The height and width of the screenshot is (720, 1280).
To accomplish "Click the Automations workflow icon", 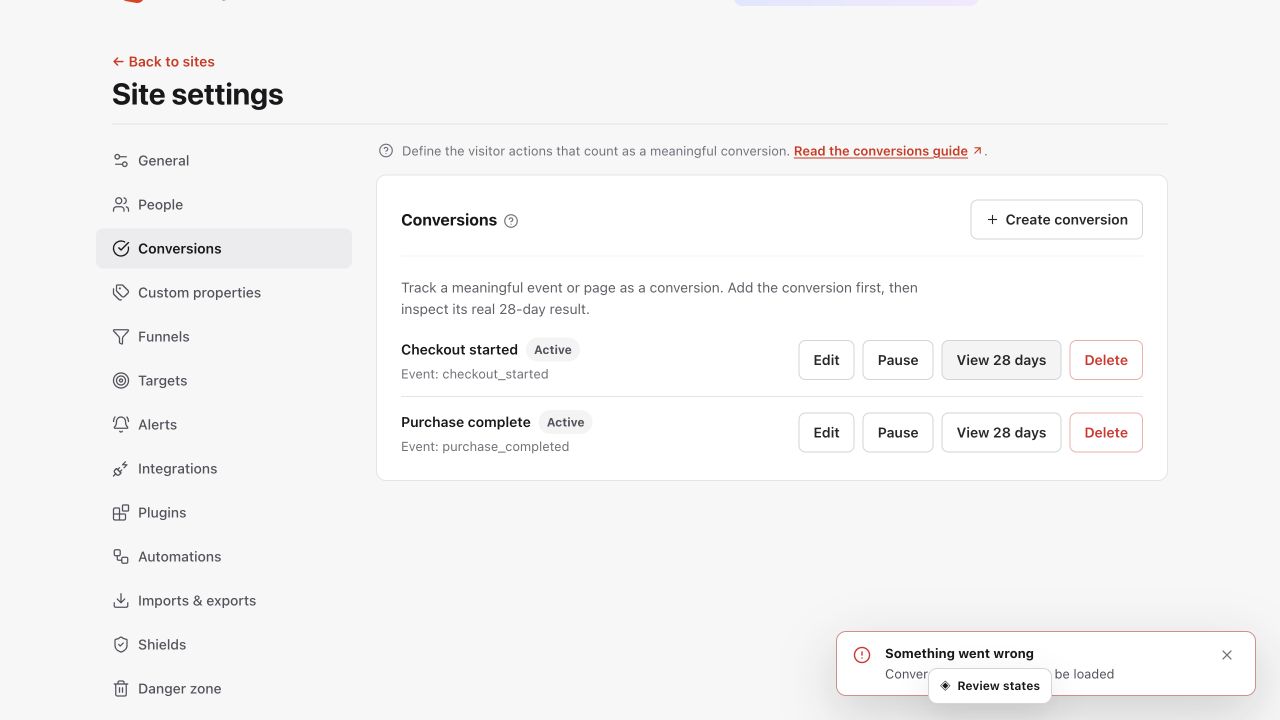I will 121,557.
